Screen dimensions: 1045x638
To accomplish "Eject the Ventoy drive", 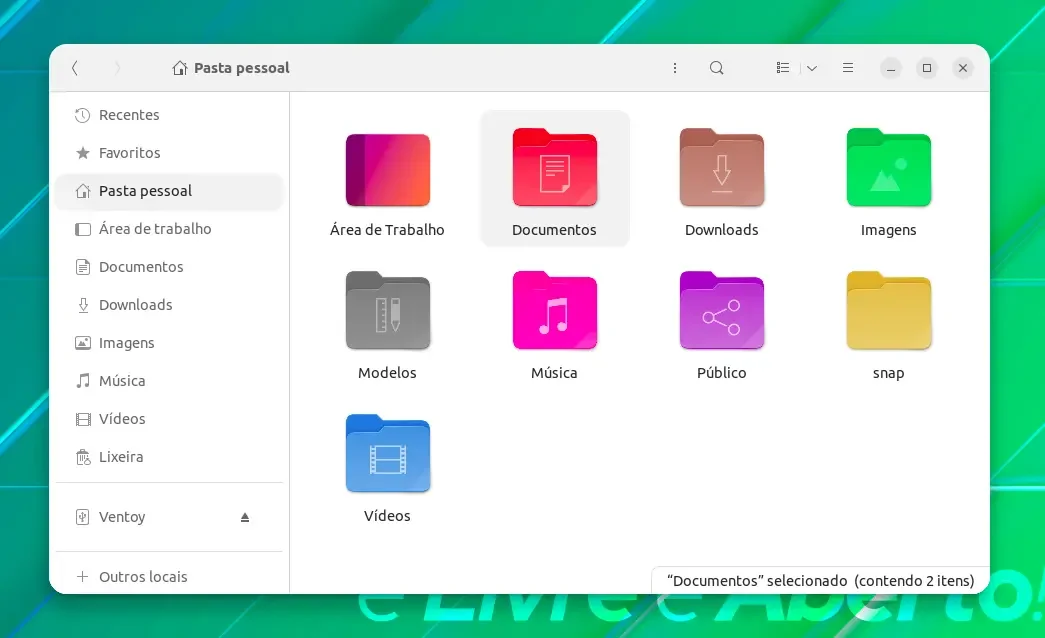I will click(x=245, y=517).
